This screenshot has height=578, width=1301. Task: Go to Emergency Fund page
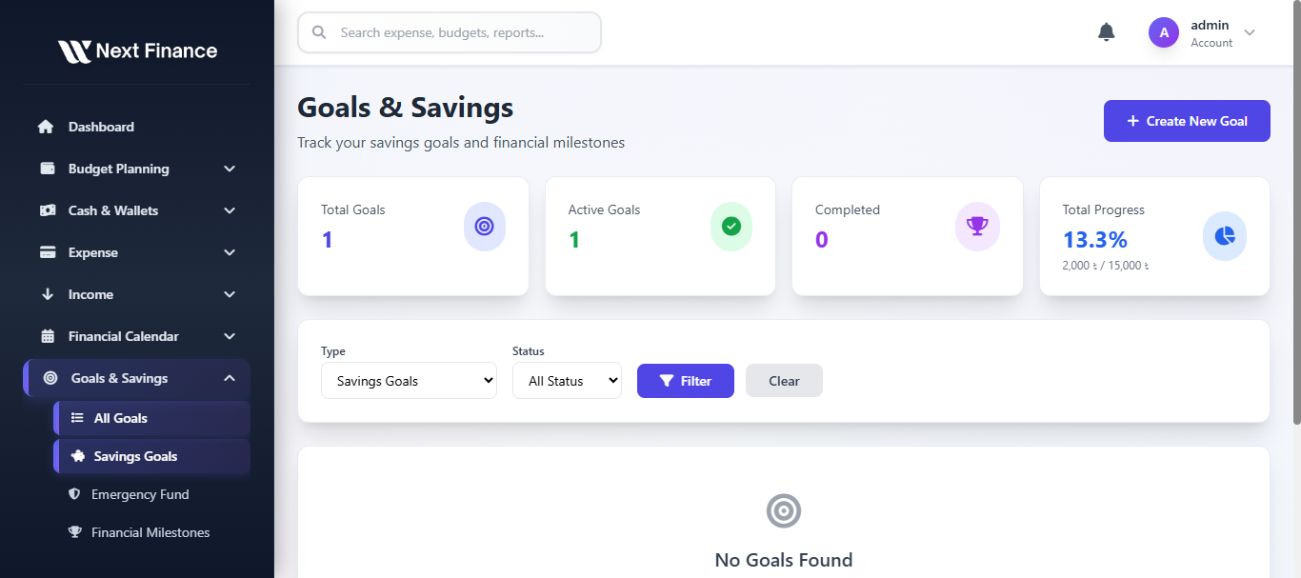pos(139,494)
